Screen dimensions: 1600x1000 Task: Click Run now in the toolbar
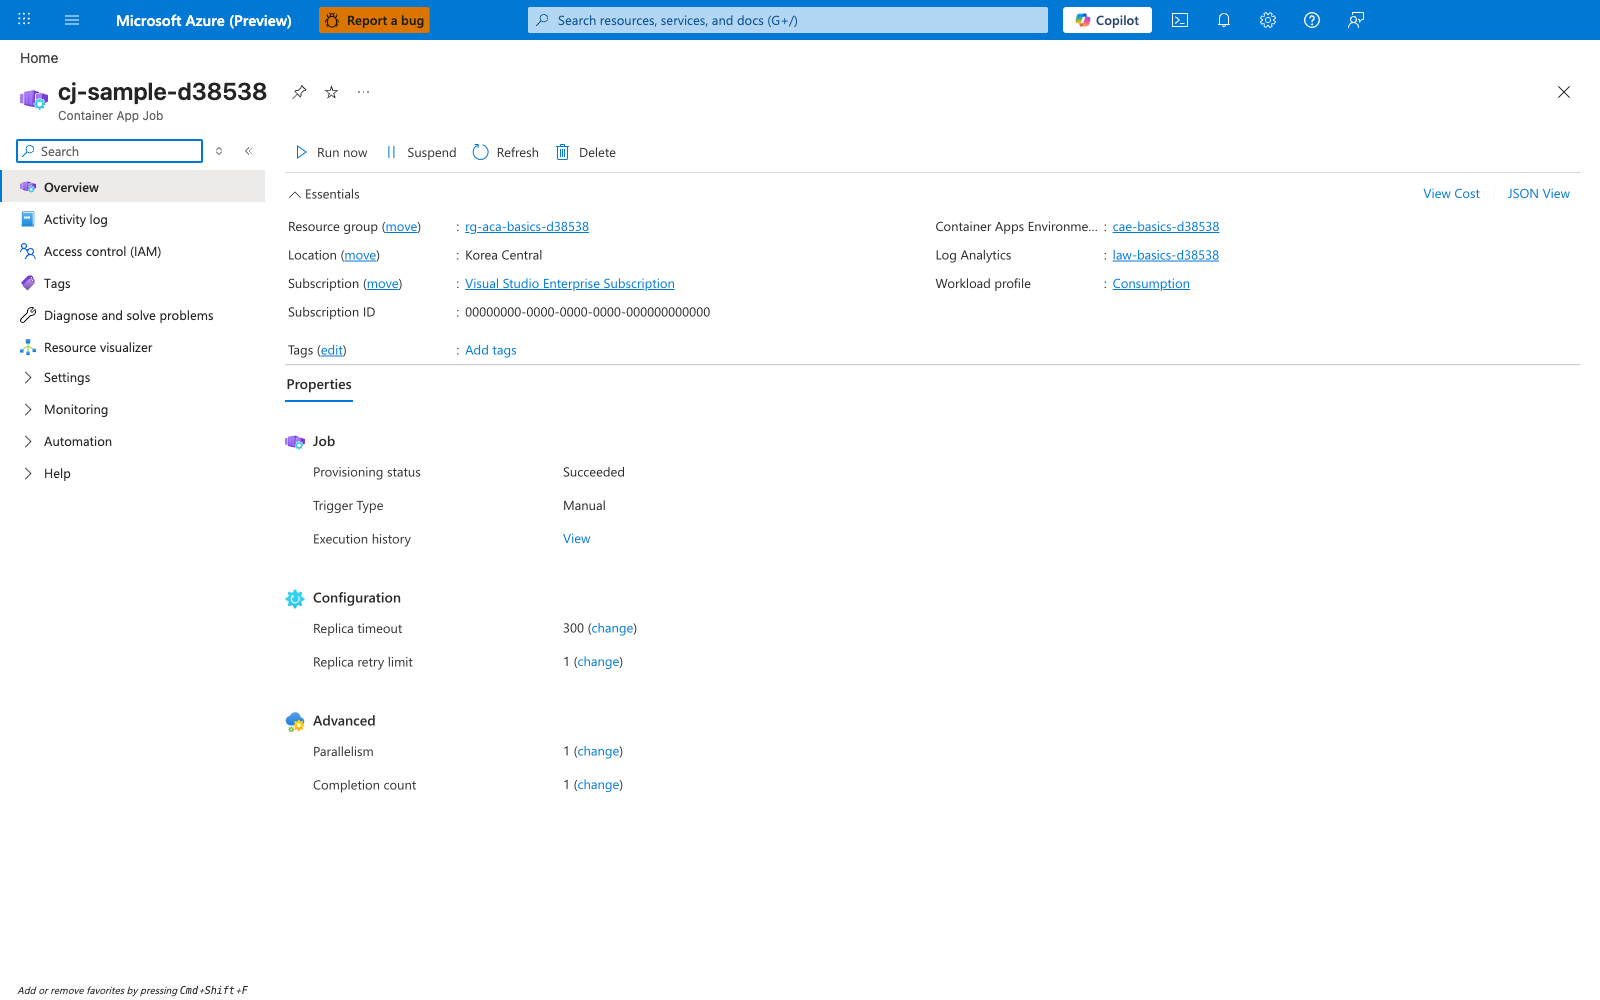click(331, 152)
